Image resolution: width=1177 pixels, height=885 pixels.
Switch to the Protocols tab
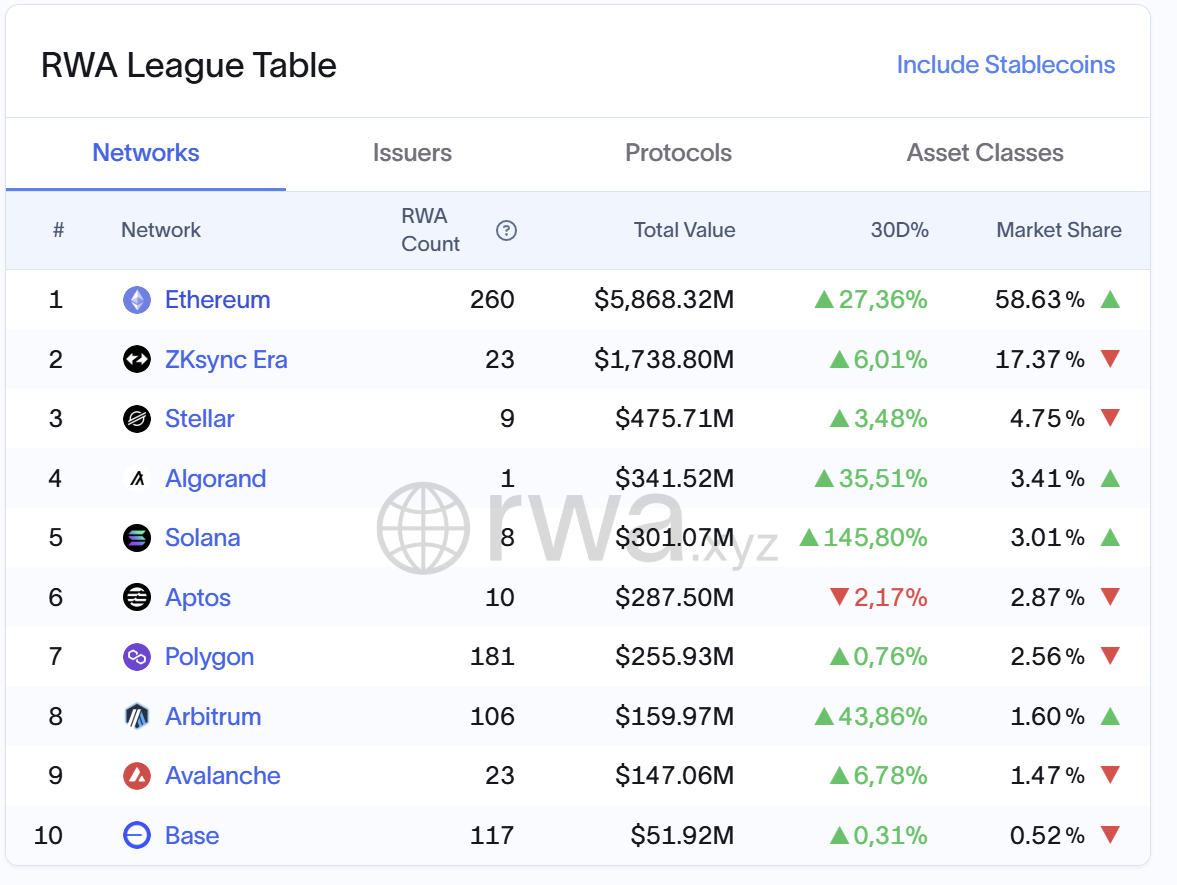[678, 153]
